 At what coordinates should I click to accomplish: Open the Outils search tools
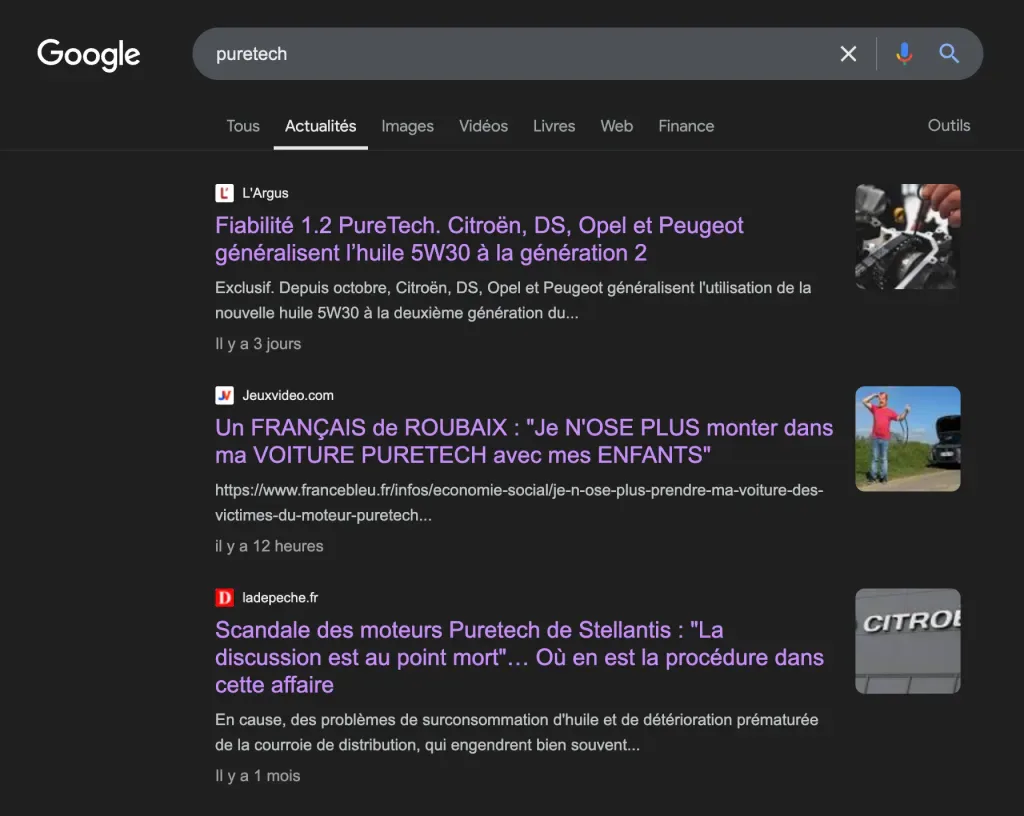click(949, 125)
